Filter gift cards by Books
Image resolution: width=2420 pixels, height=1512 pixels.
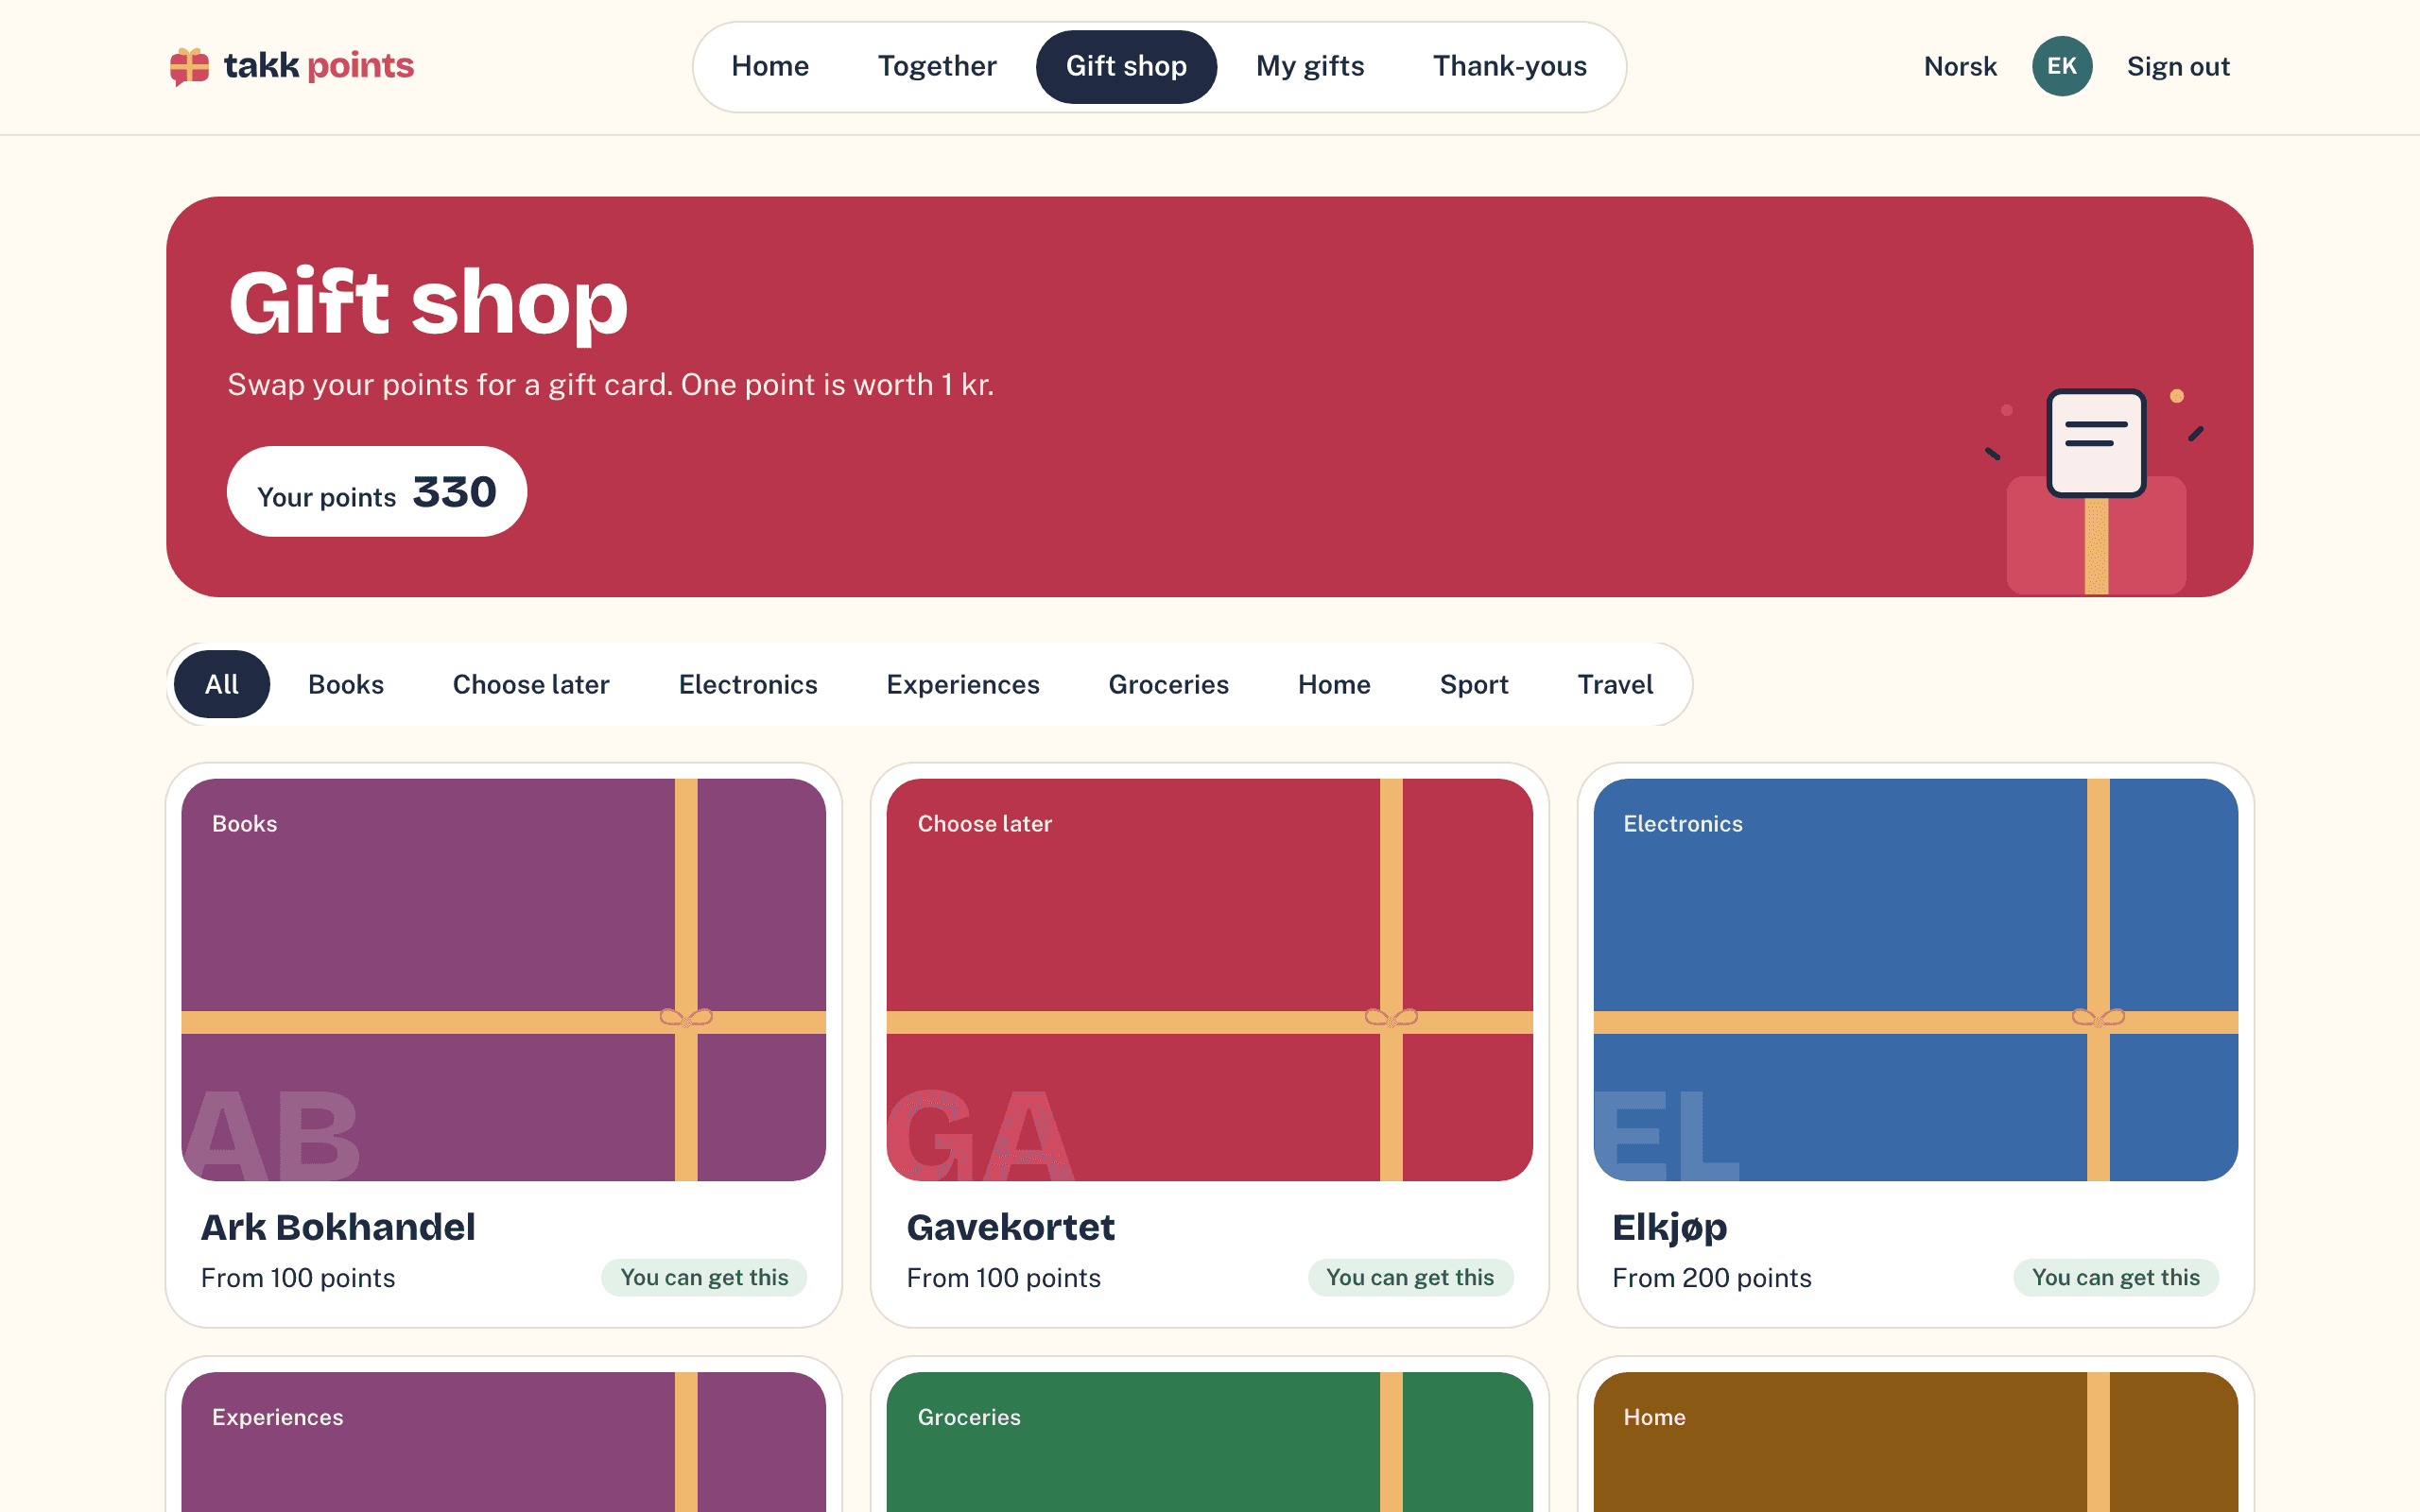pyautogui.click(x=346, y=684)
